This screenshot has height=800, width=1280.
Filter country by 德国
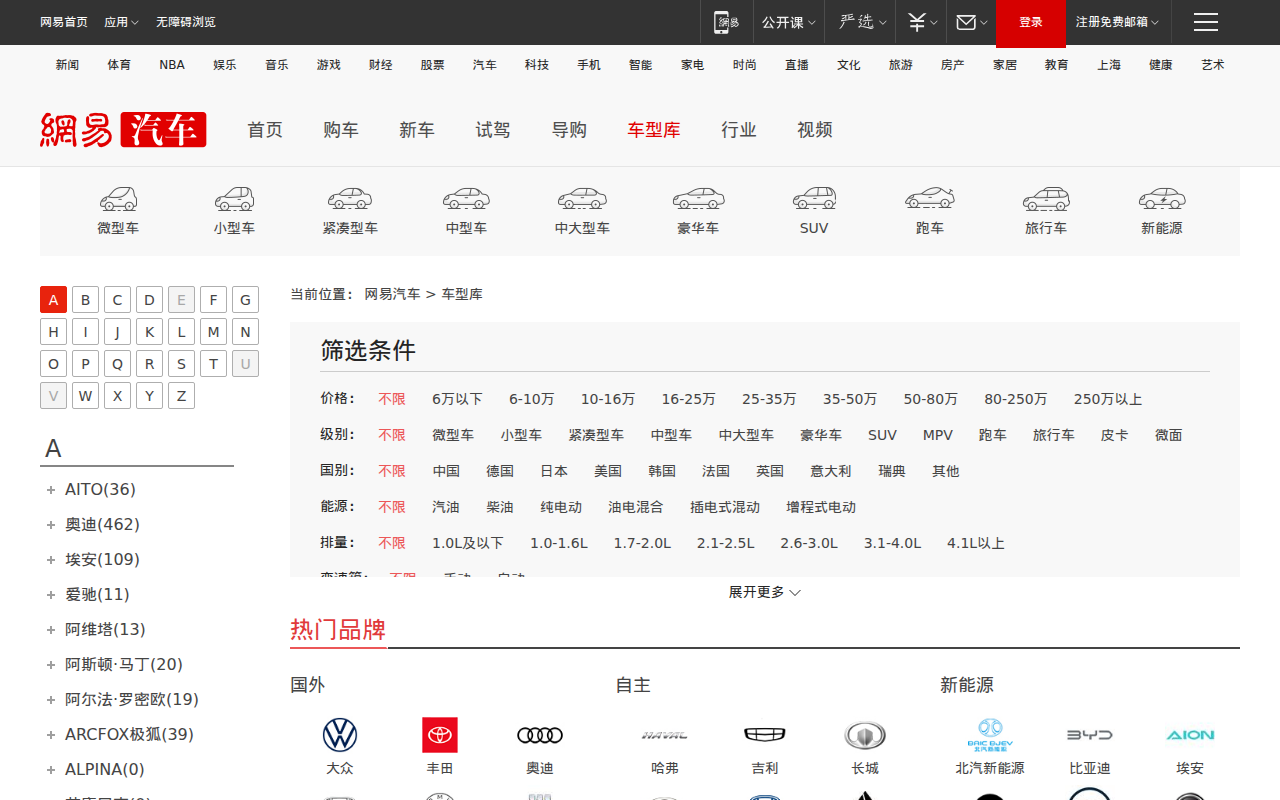[x=500, y=471]
